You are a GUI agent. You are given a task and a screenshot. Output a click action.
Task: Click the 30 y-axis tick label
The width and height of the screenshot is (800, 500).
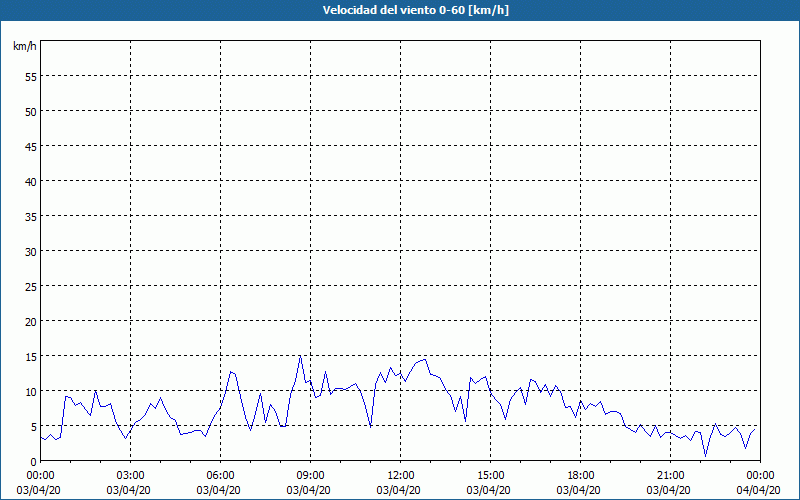(x=30, y=251)
